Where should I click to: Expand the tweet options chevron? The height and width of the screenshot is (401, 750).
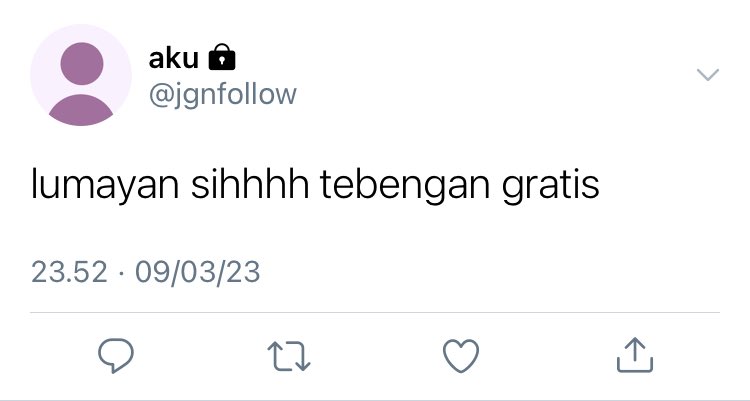point(708,75)
